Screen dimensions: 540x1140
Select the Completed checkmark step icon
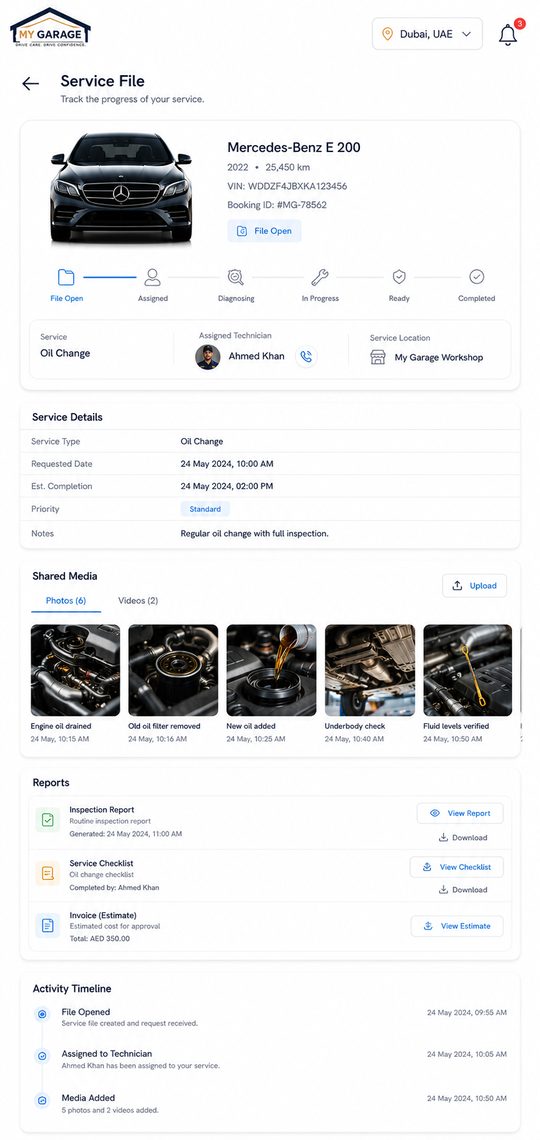coord(477,277)
